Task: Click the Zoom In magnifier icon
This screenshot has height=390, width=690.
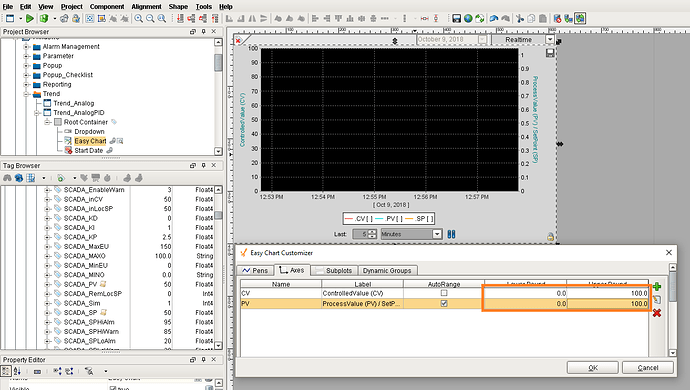Action: pyautogui.click(x=139, y=18)
